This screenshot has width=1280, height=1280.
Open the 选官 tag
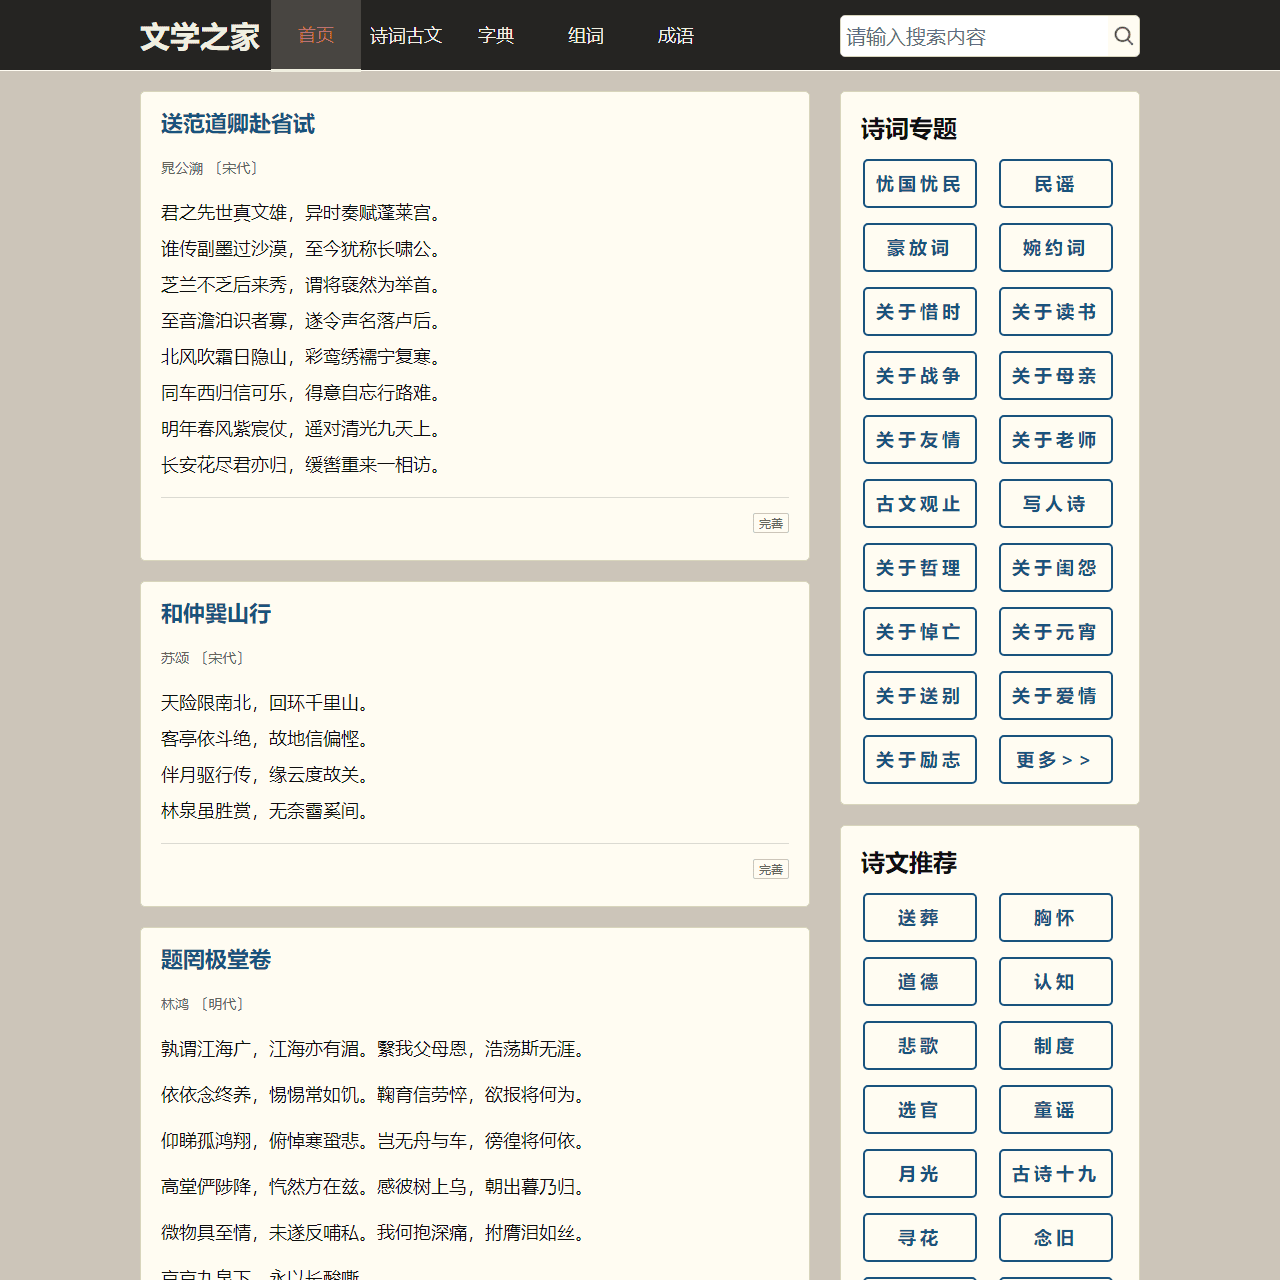[x=920, y=1110]
